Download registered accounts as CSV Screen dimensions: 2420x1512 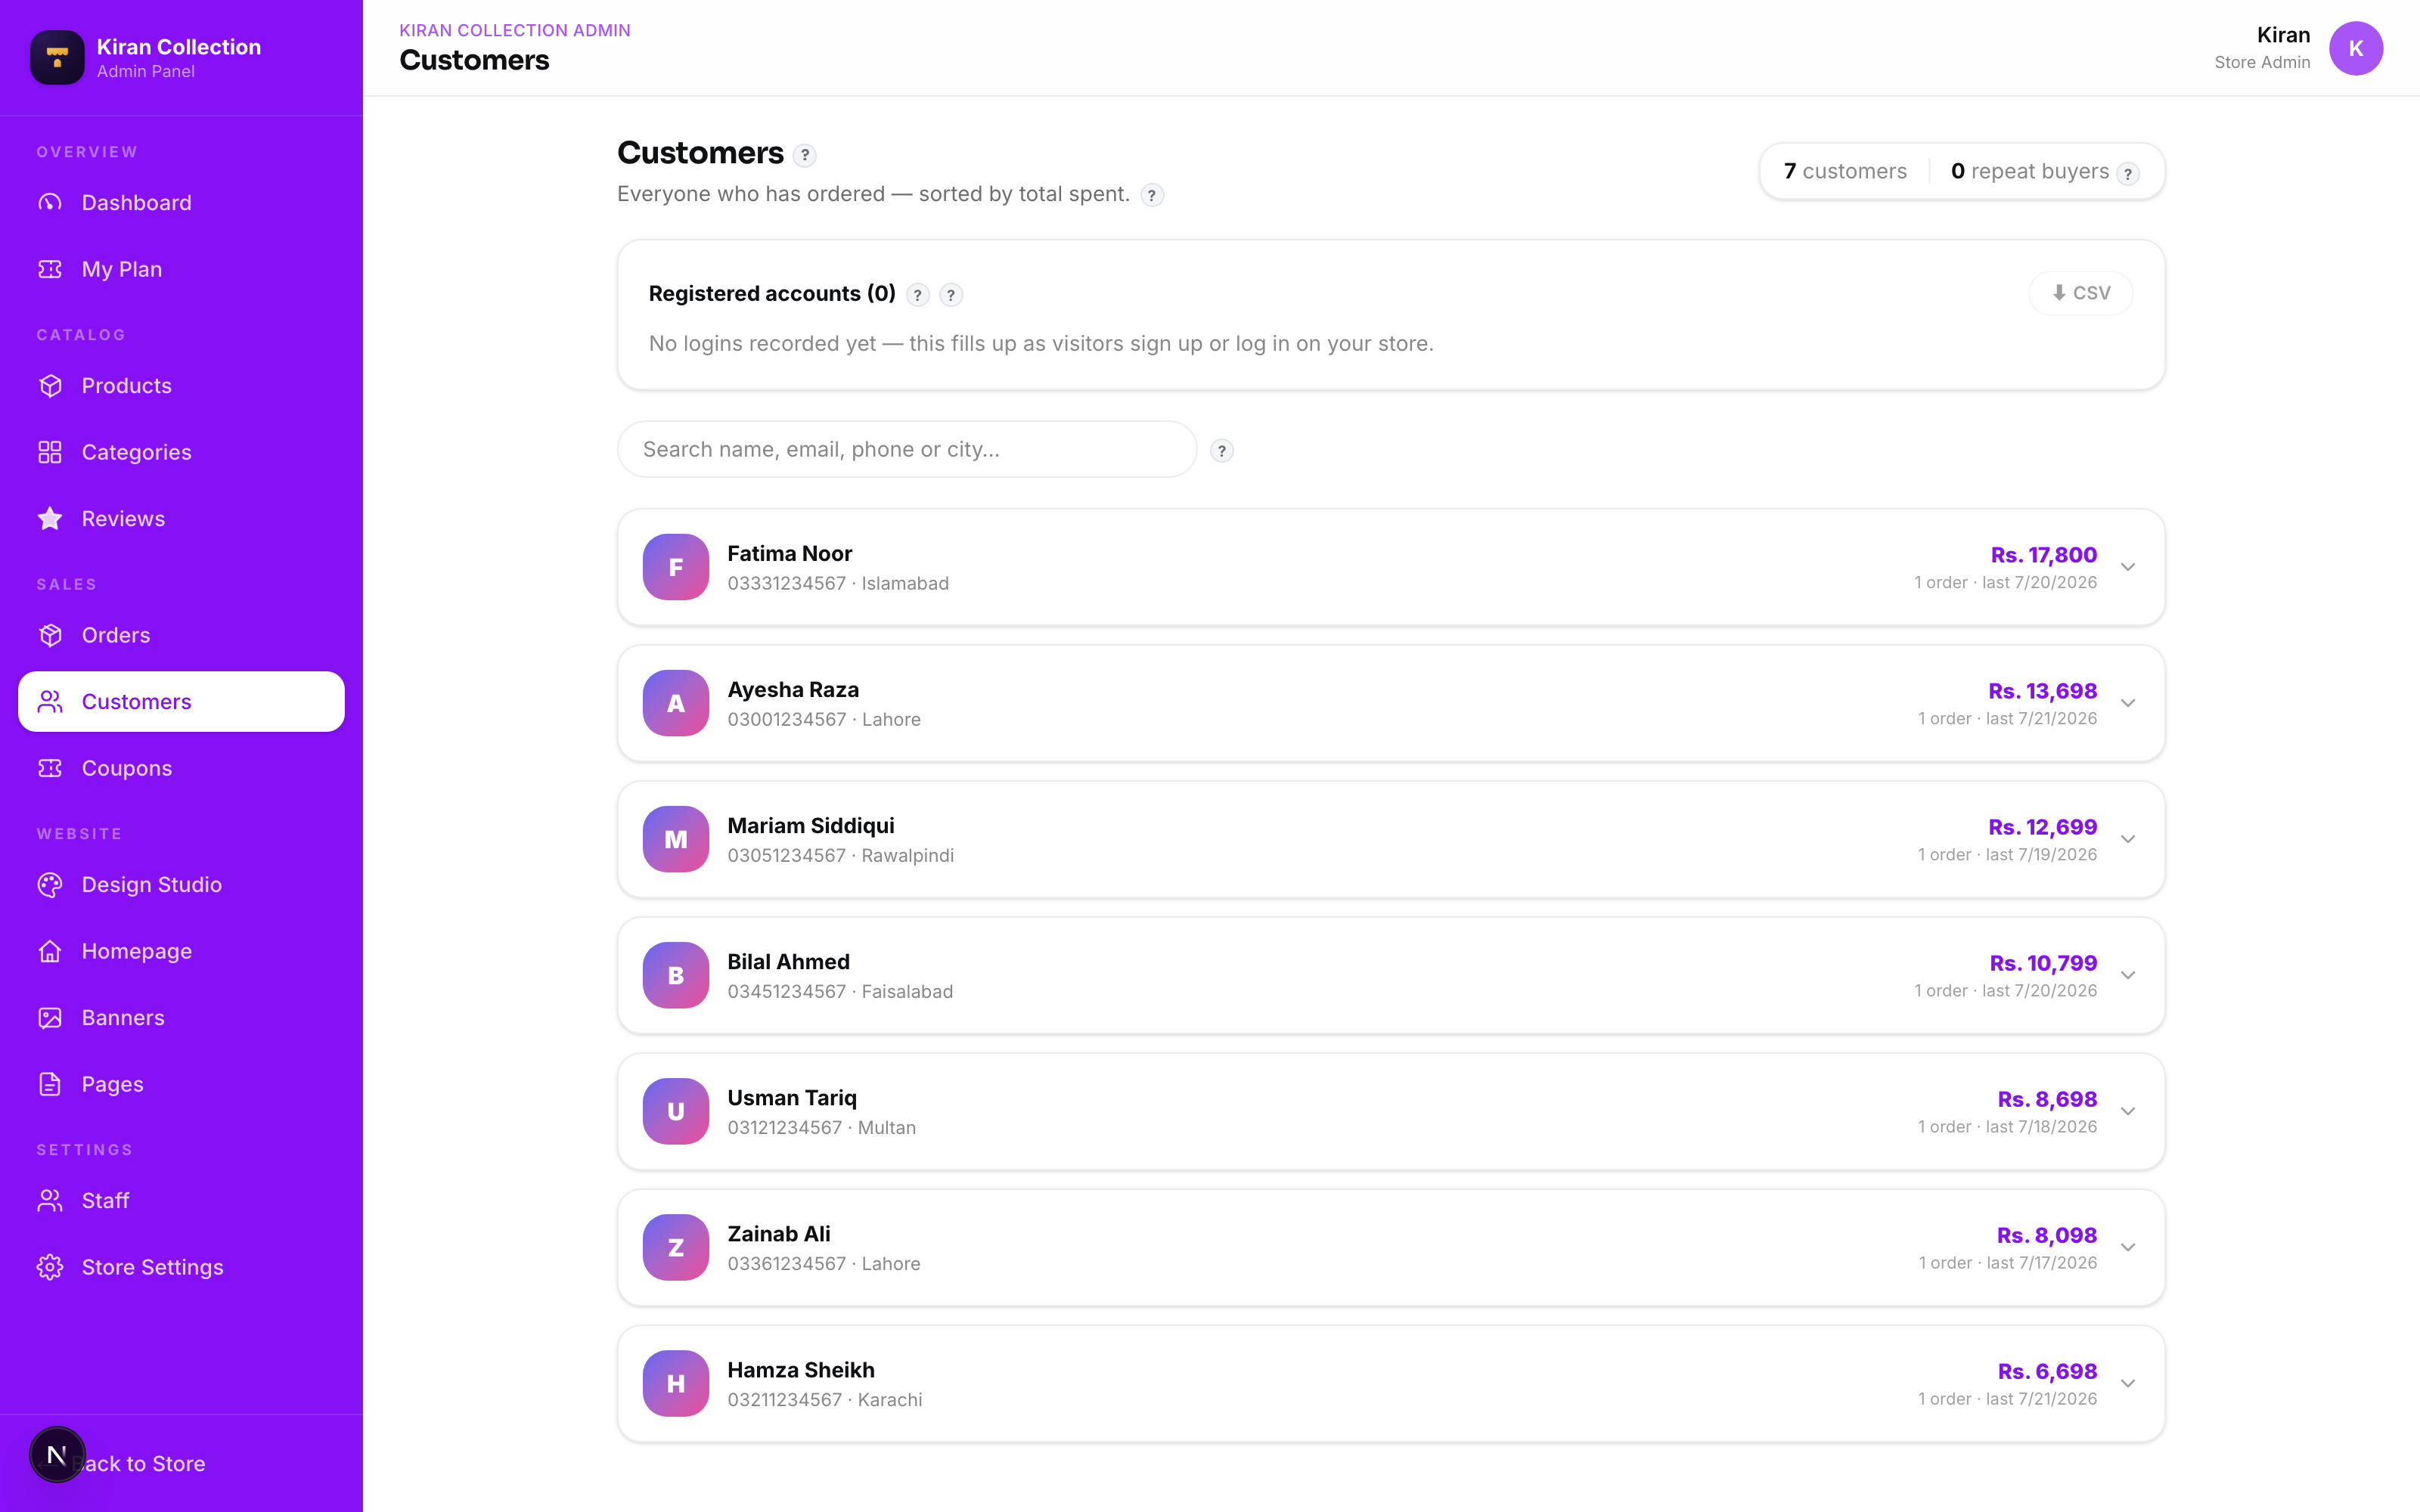pos(2081,293)
